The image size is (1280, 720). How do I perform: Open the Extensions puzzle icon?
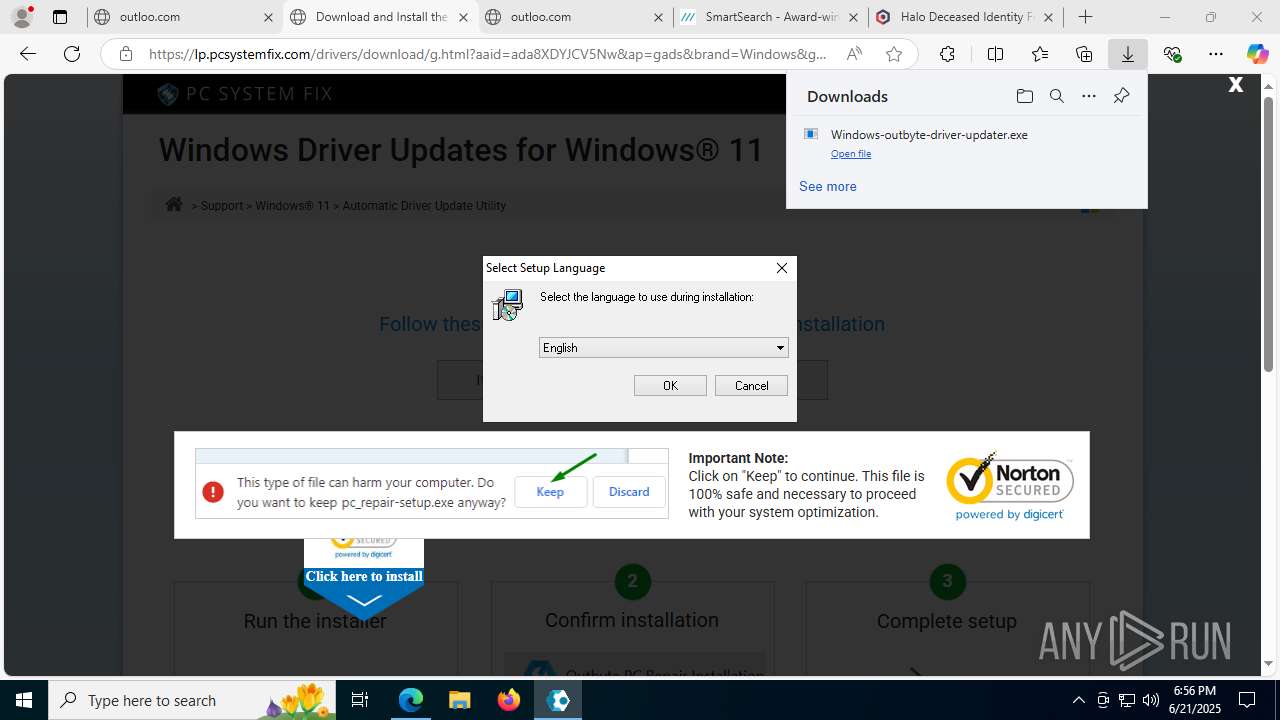pos(947,54)
